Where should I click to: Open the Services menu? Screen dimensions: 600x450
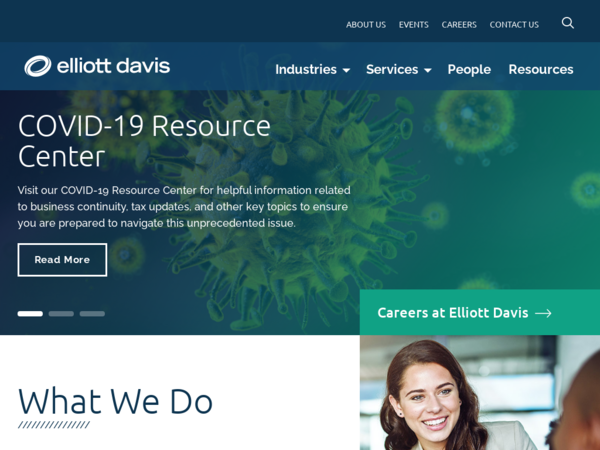[392, 70]
